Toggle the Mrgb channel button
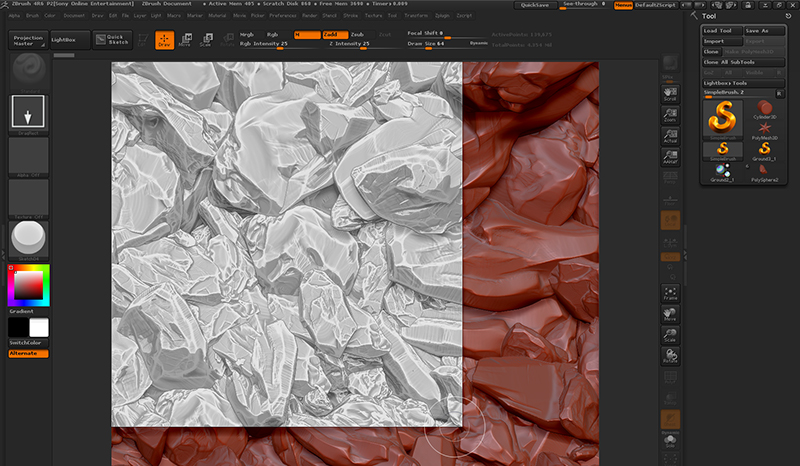 click(247, 34)
